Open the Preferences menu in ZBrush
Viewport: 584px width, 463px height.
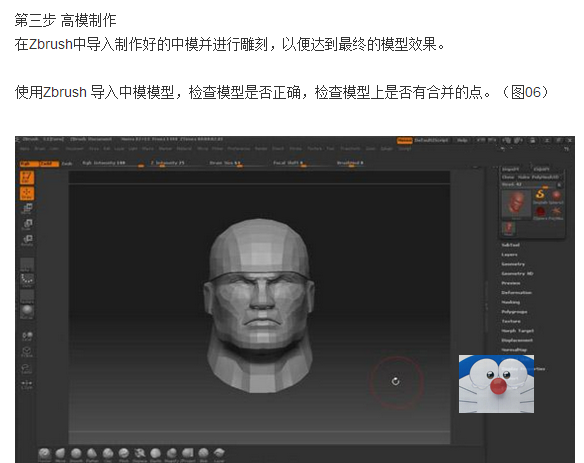(x=239, y=149)
